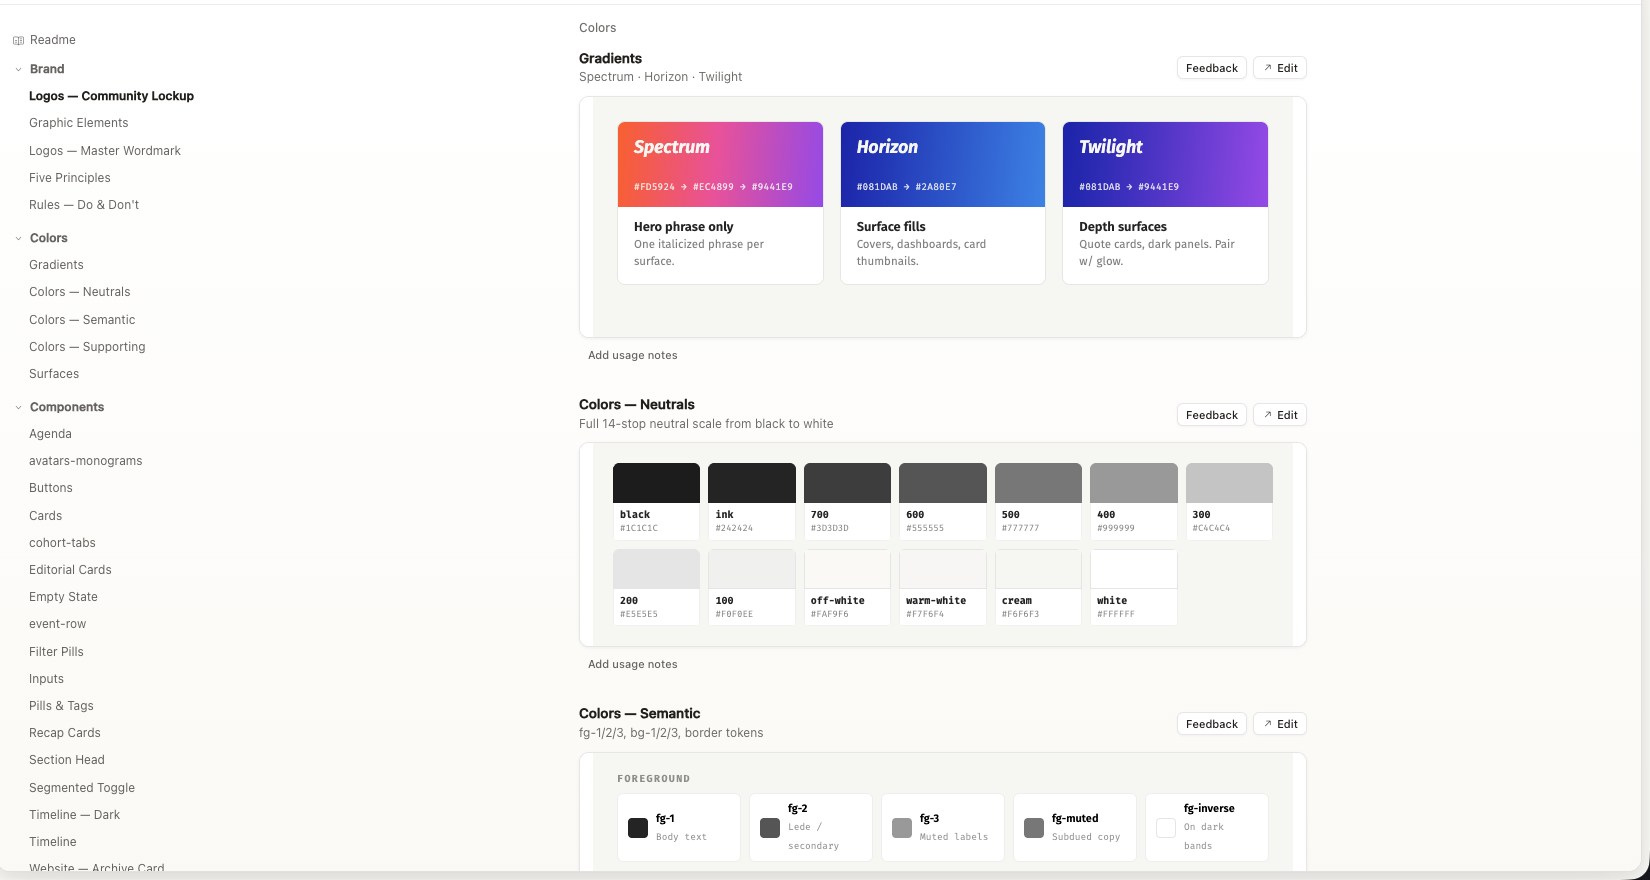The image size is (1650, 880).
Task: Open Rules — Do & Don't
Action: [x=84, y=205]
